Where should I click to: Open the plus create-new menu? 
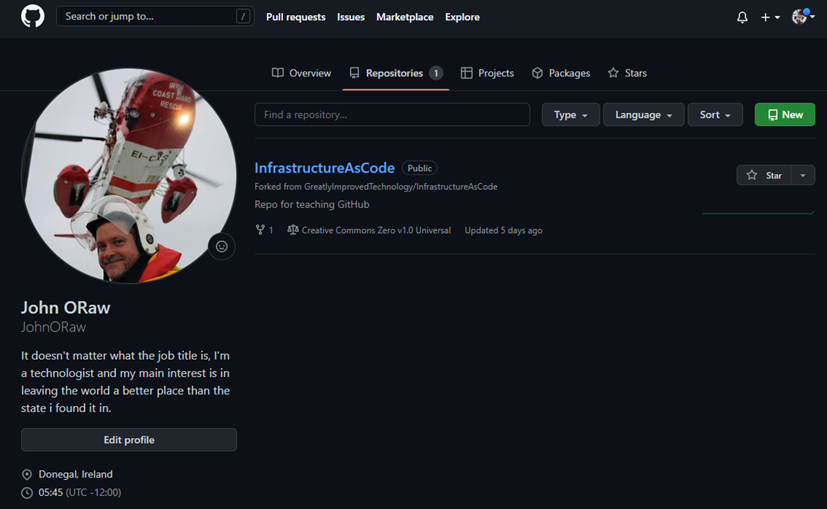(770, 17)
